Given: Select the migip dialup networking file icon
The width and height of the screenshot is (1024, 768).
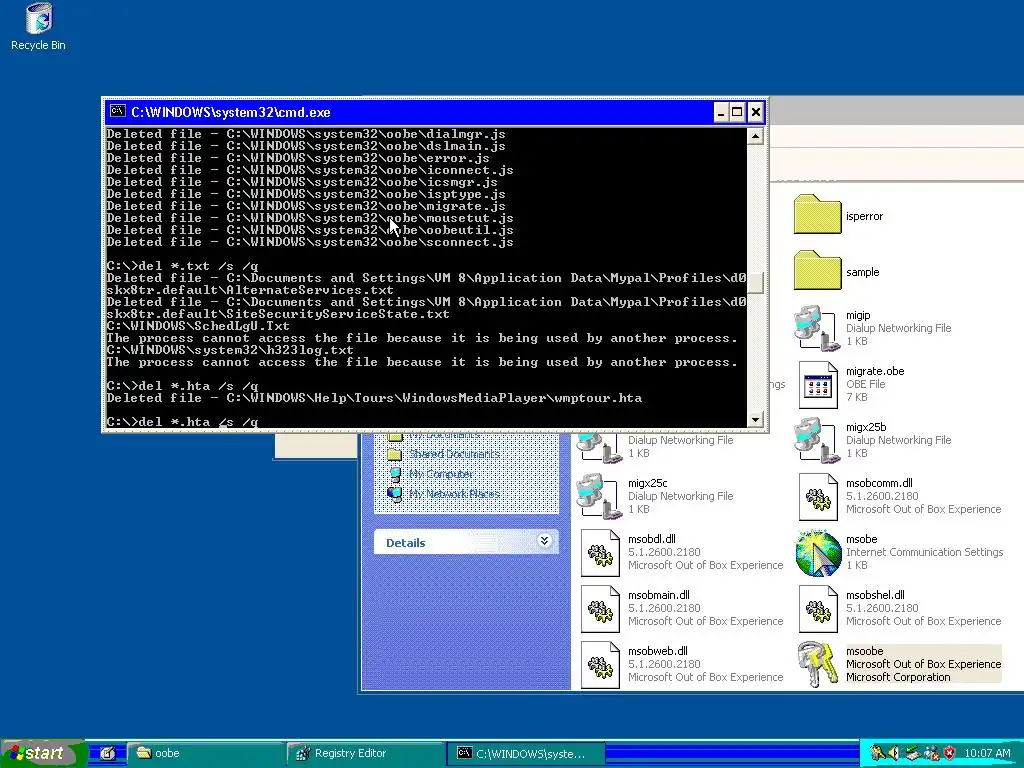Looking at the screenshot, I should click(x=816, y=328).
